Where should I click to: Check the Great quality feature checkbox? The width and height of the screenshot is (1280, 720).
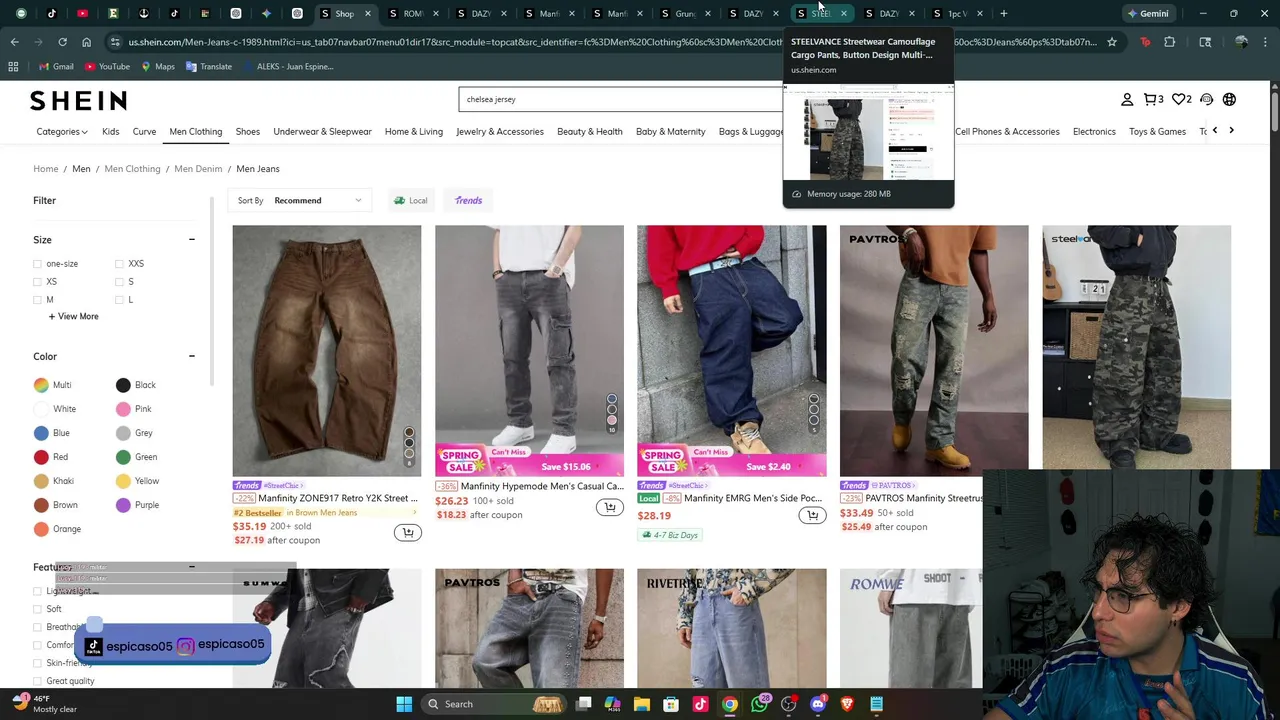point(37,681)
